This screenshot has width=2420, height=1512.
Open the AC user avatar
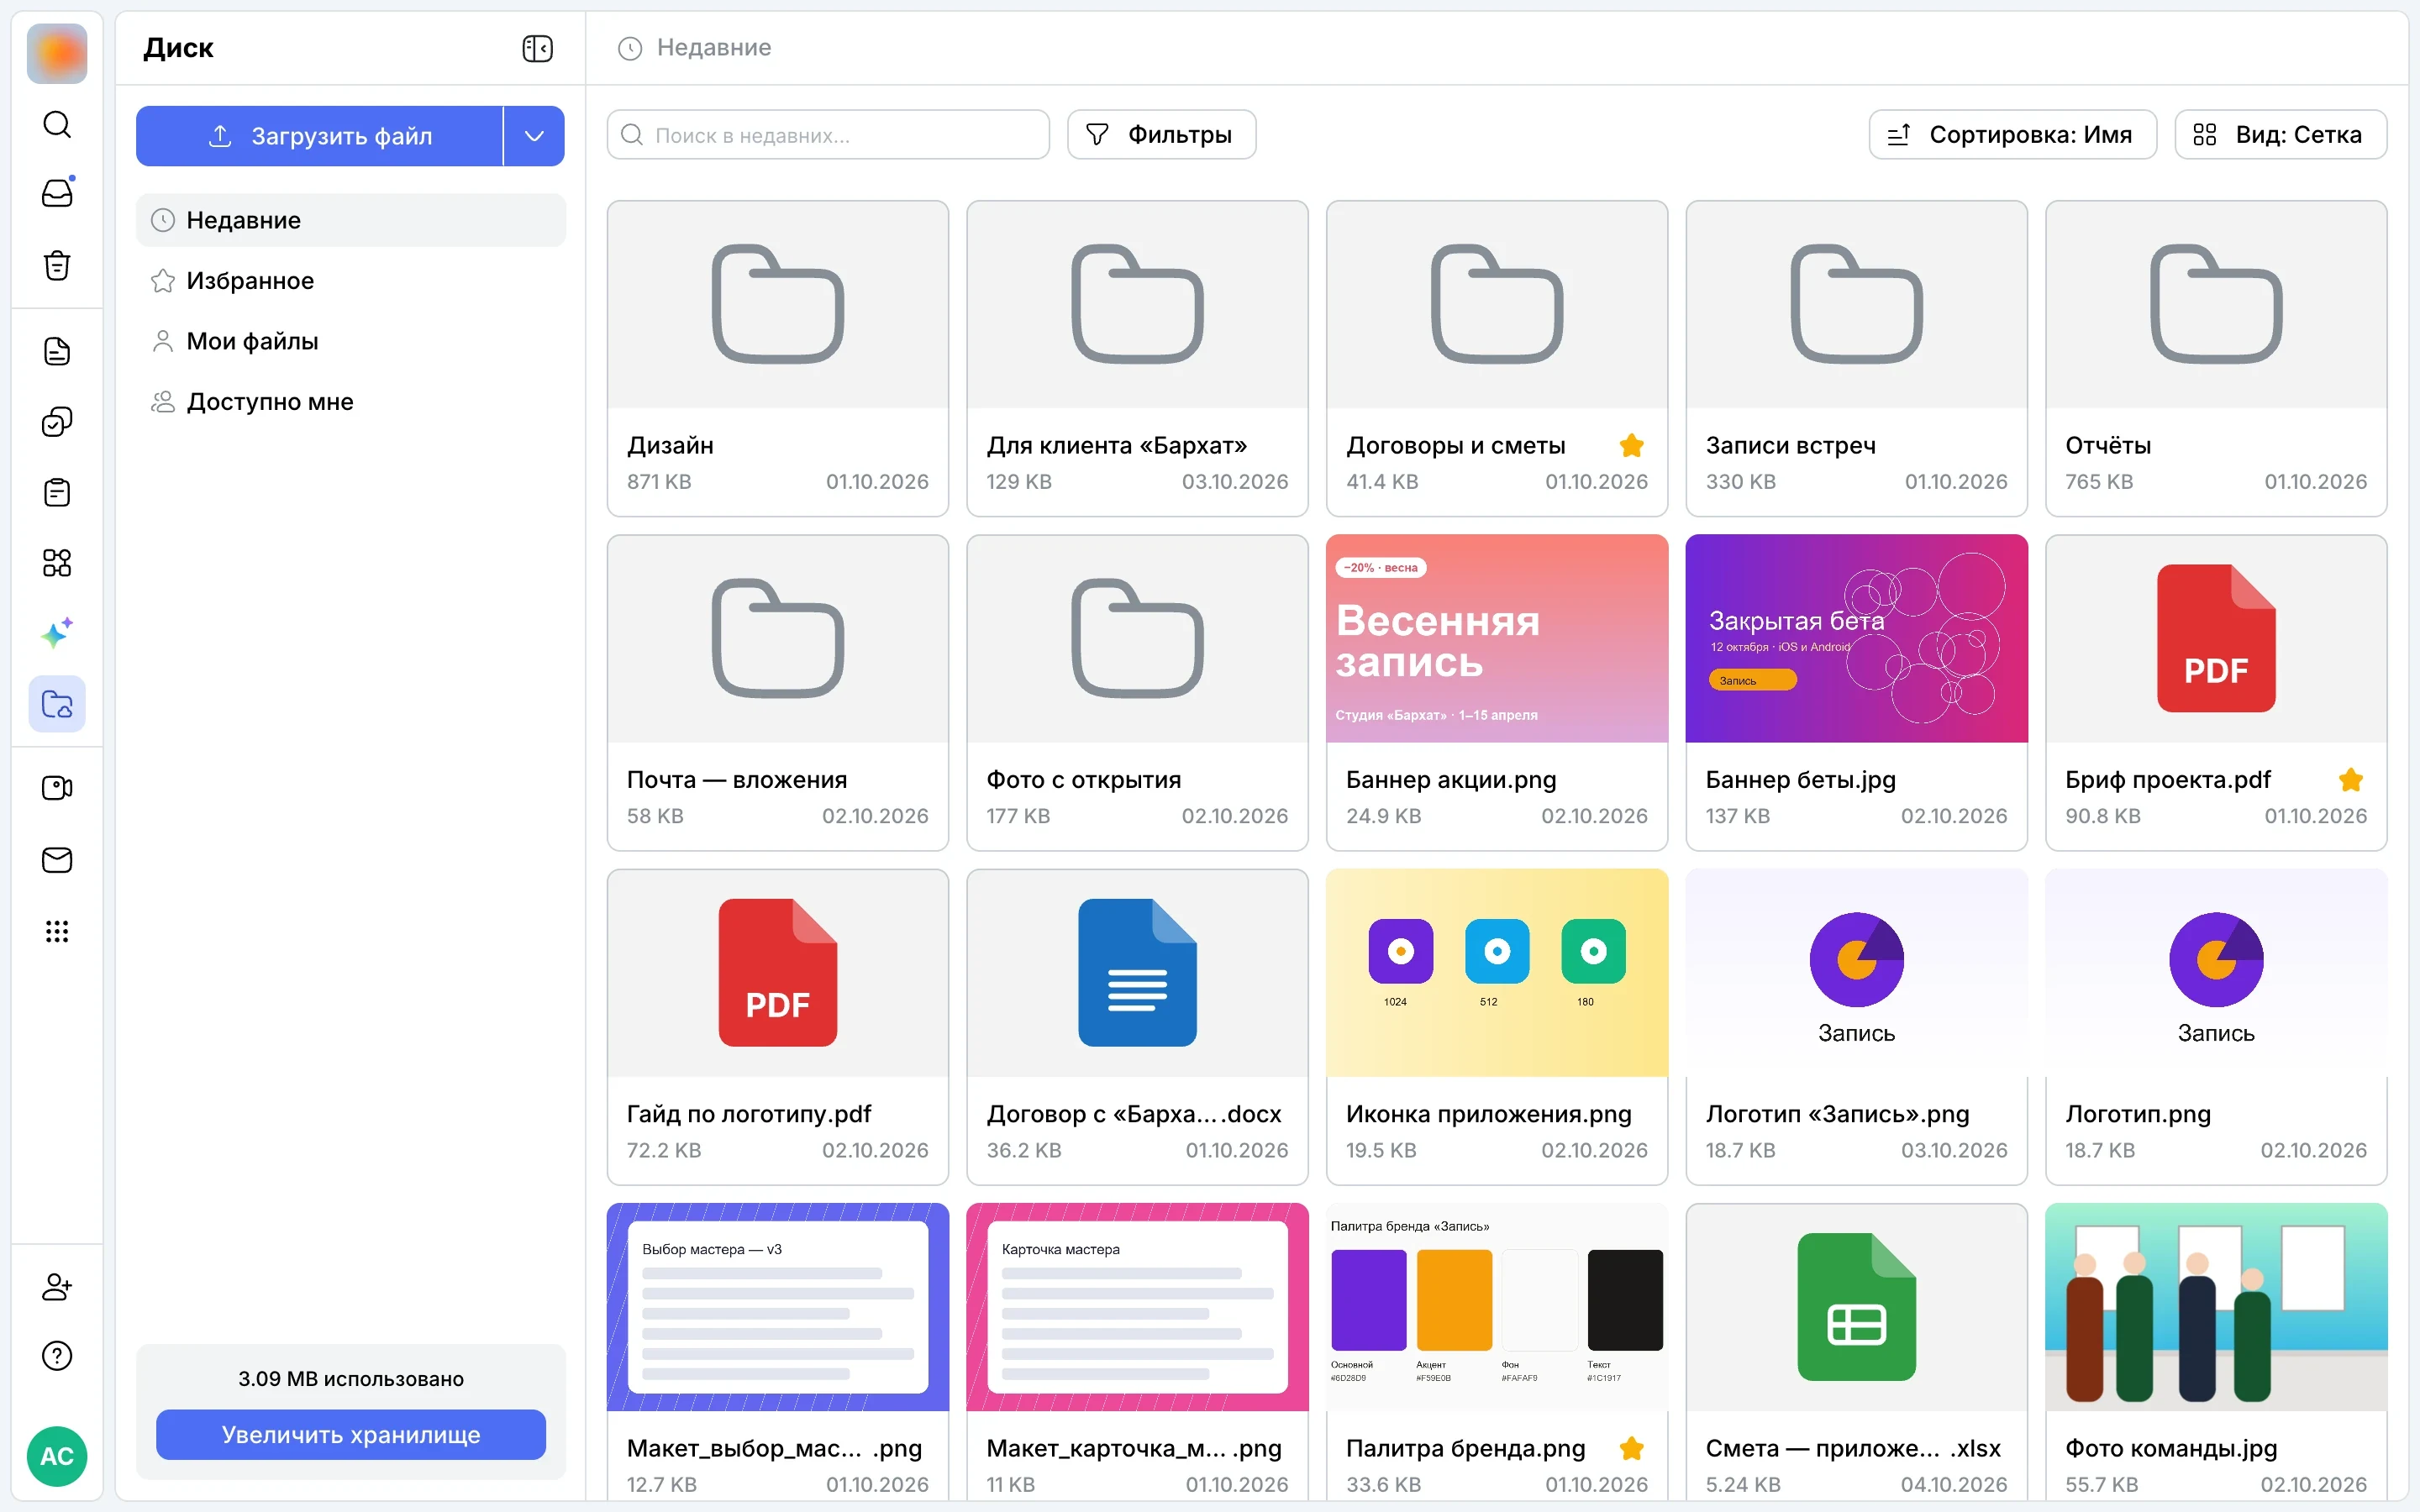(57, 1456)
